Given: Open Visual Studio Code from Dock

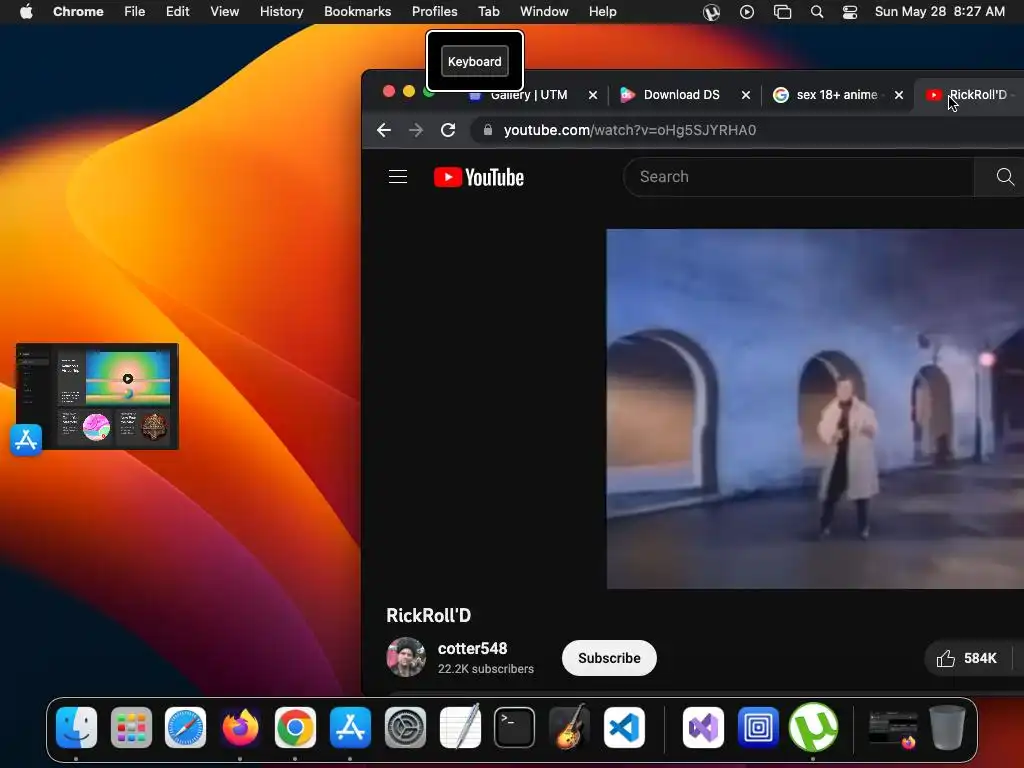Looking at the screenshot, I should point(624,728).
